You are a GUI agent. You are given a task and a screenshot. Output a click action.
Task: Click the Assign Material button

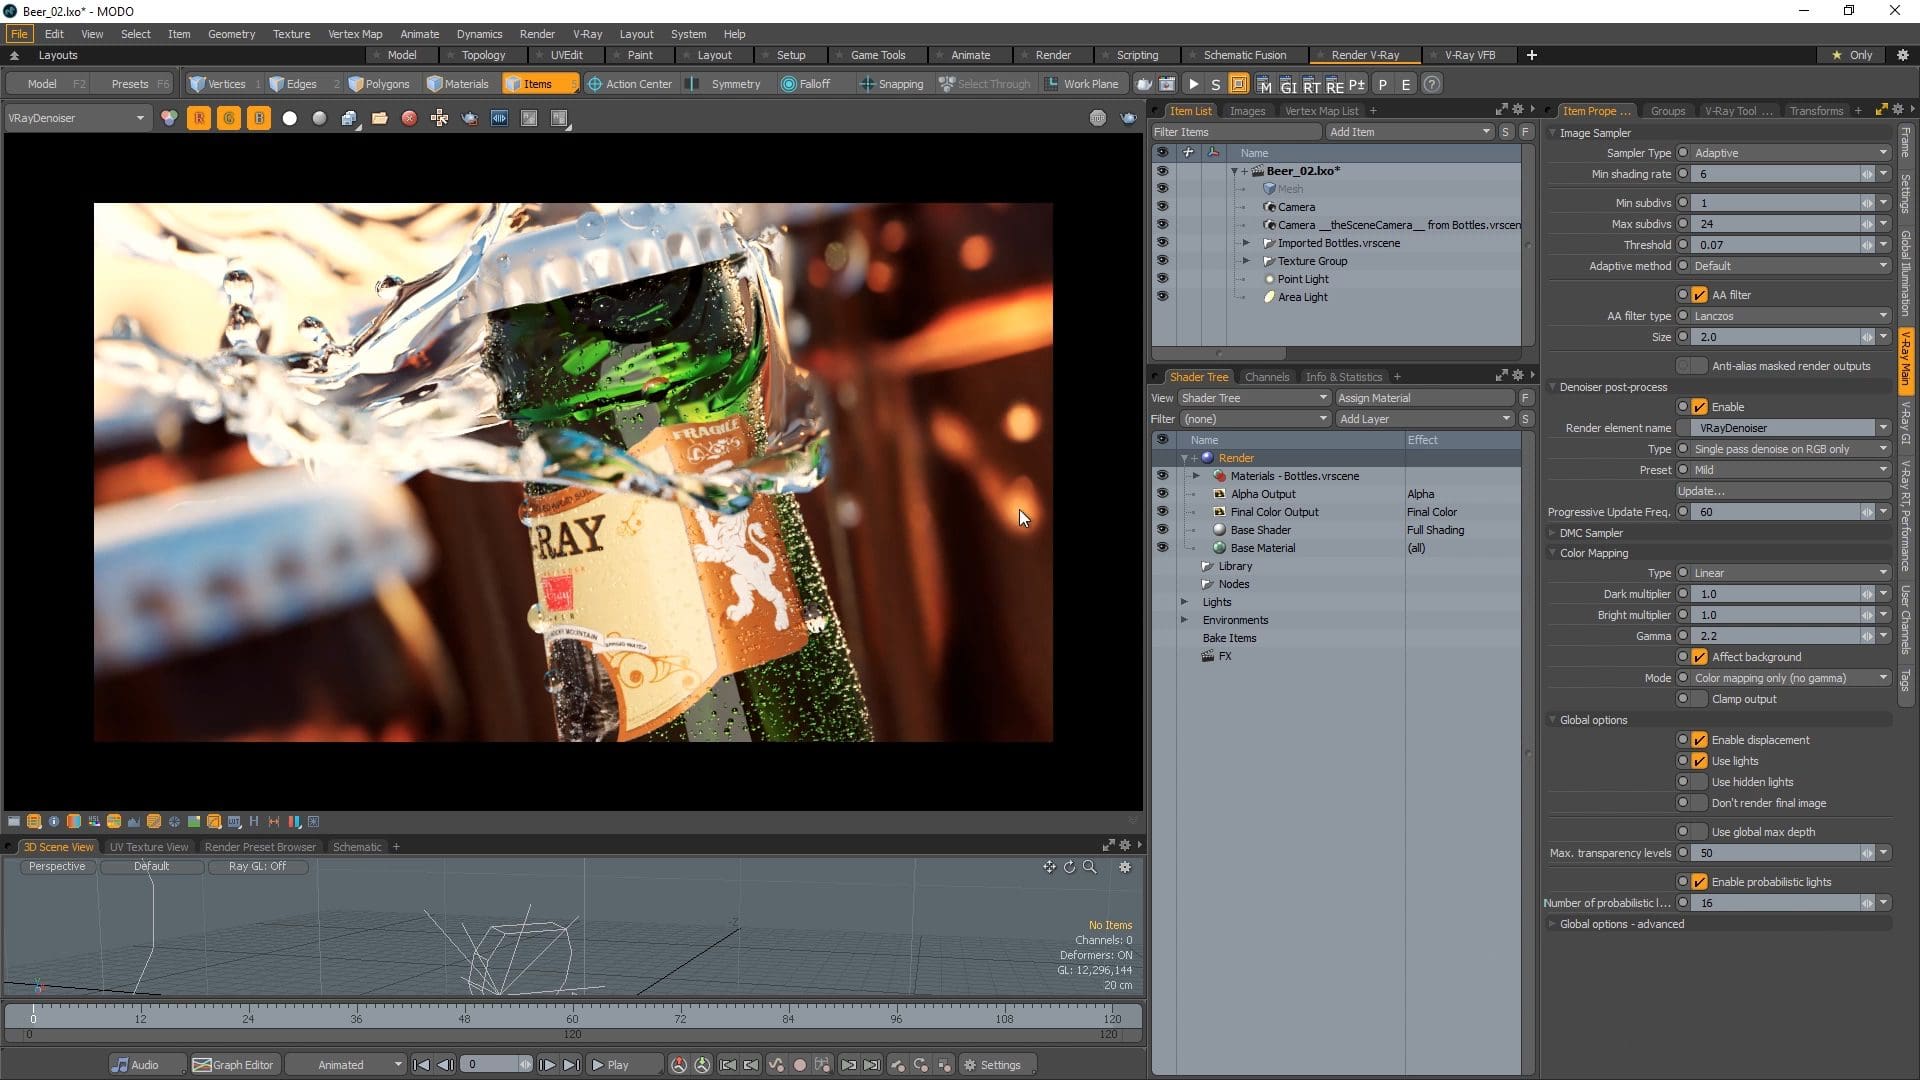1424,398
